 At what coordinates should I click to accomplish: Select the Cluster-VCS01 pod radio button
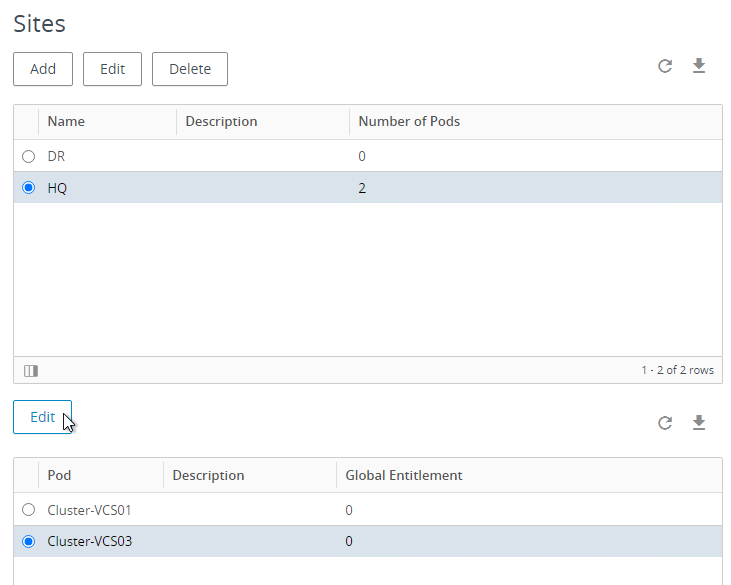click(x=28, y=509)
